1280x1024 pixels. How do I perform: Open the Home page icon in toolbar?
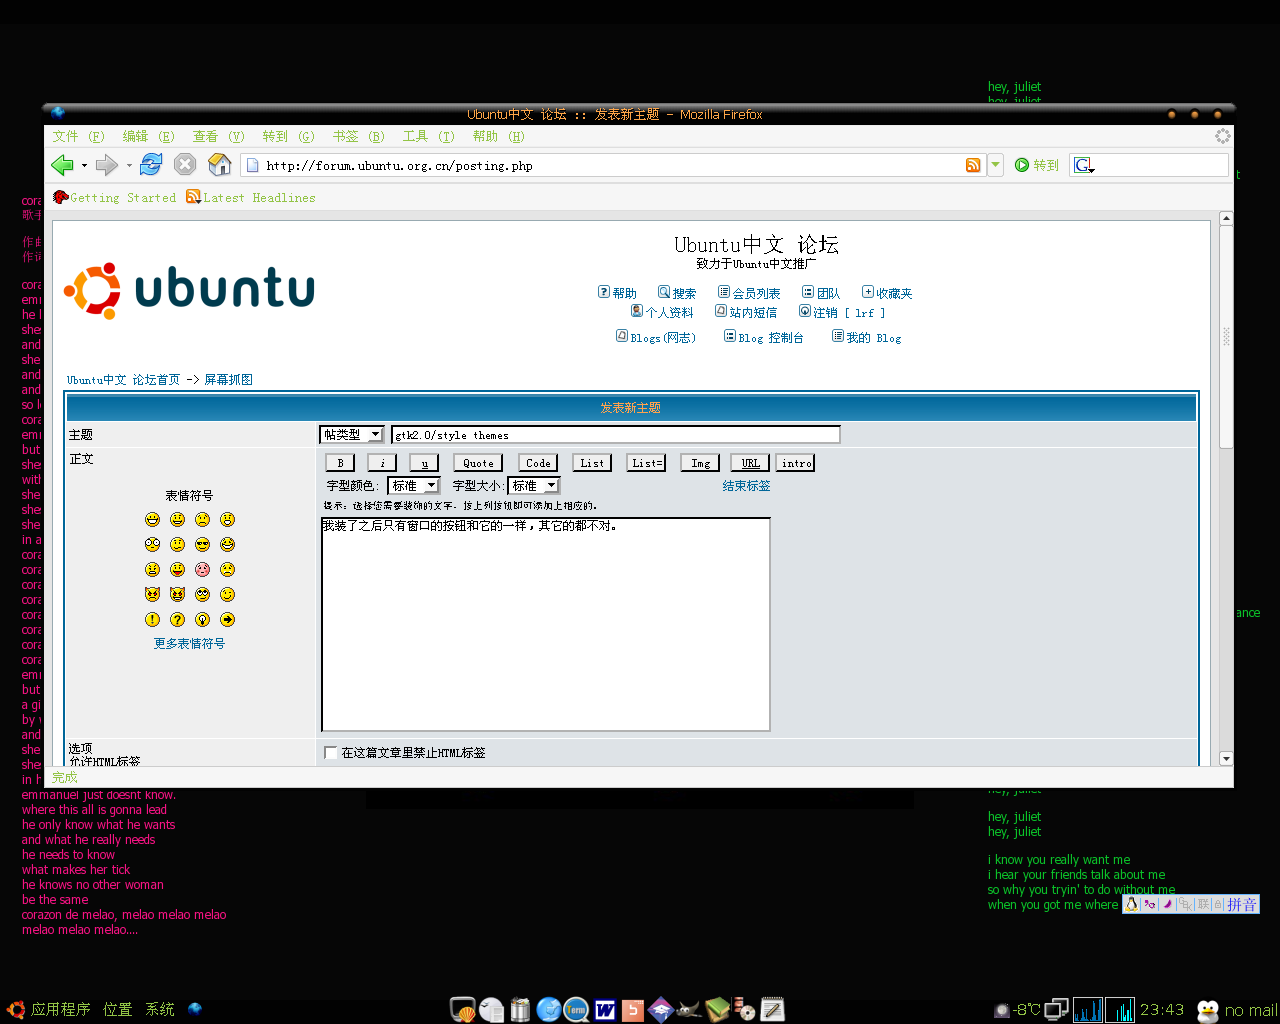[x=219, y=164]
